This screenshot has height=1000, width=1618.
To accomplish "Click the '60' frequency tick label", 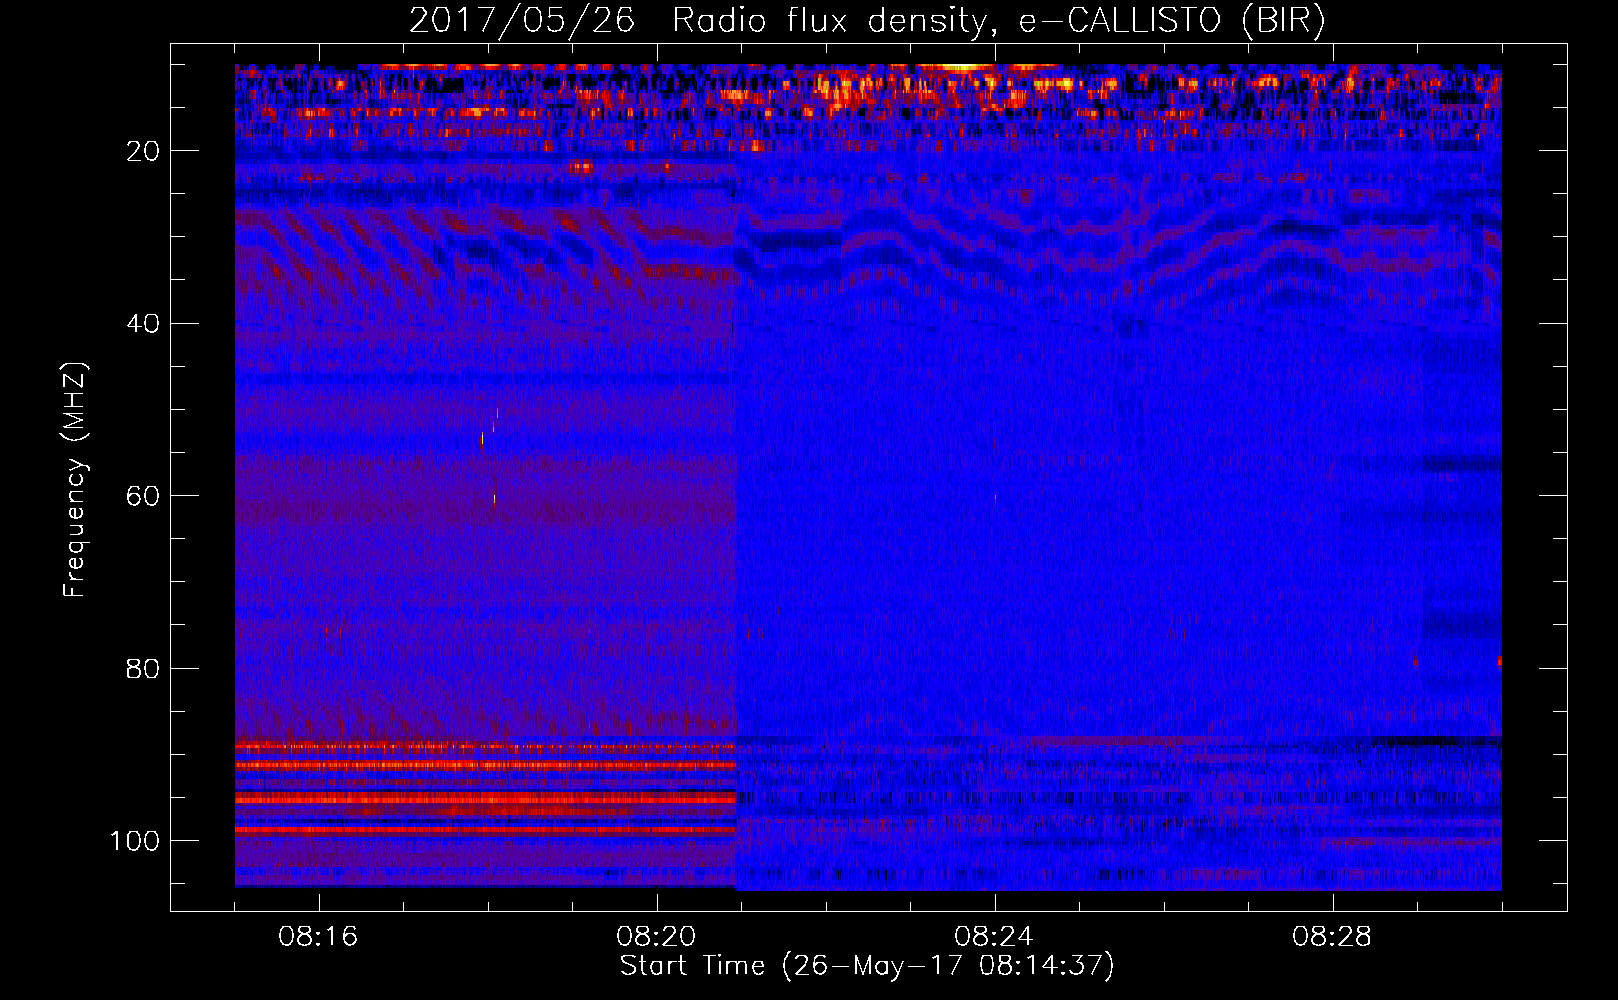I will (x=143, y=496).
